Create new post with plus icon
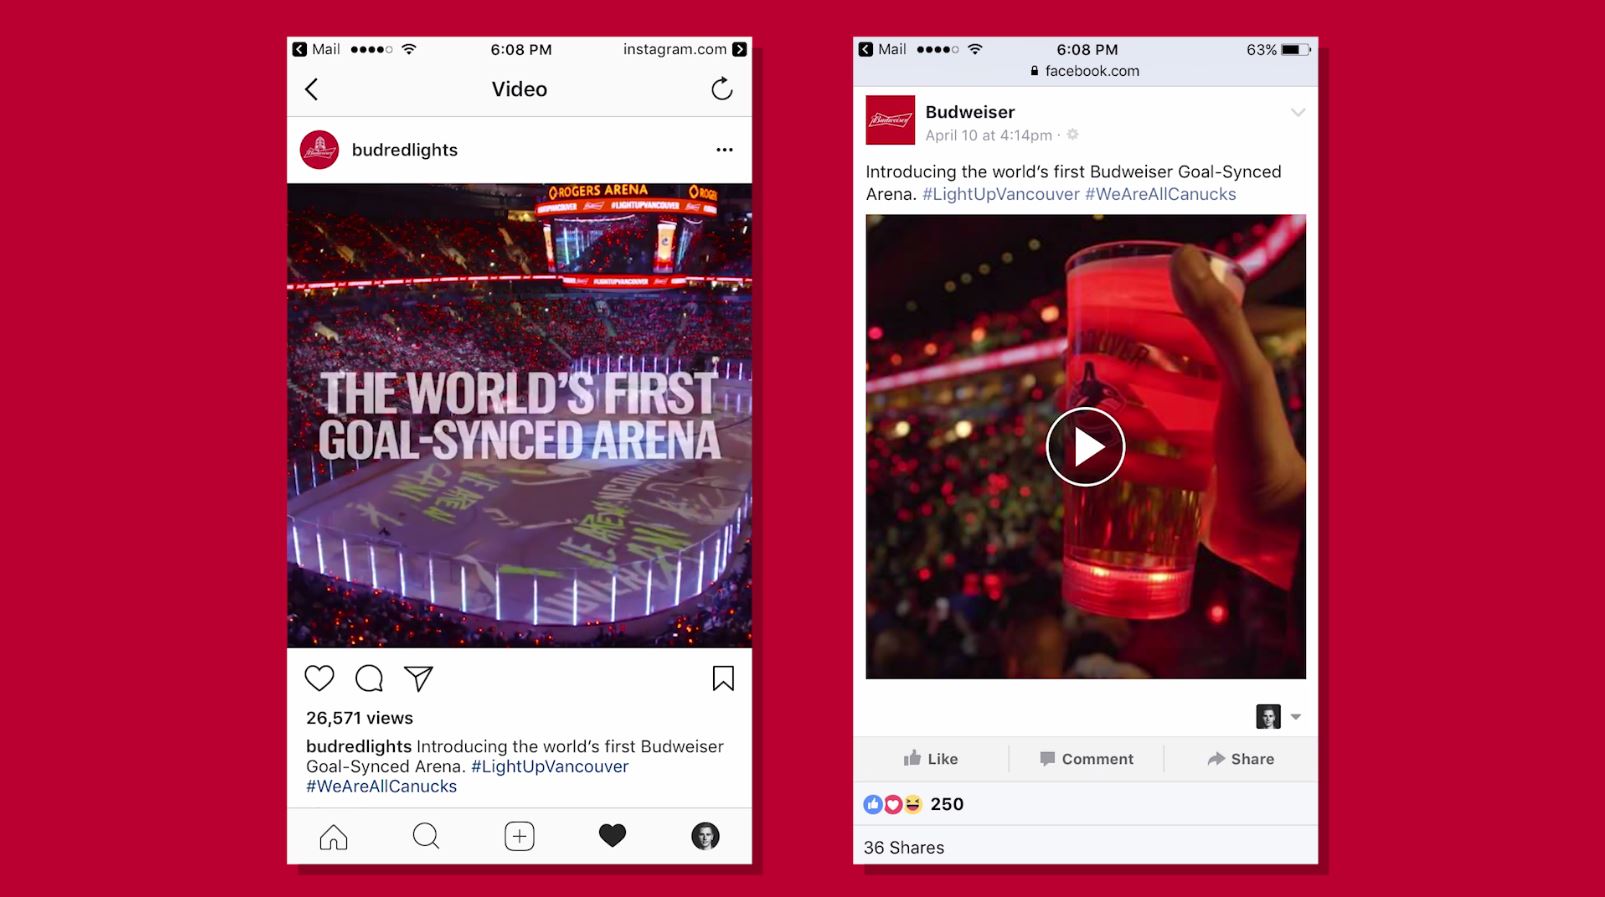The image size is (1605, 897). pos(519,836)
